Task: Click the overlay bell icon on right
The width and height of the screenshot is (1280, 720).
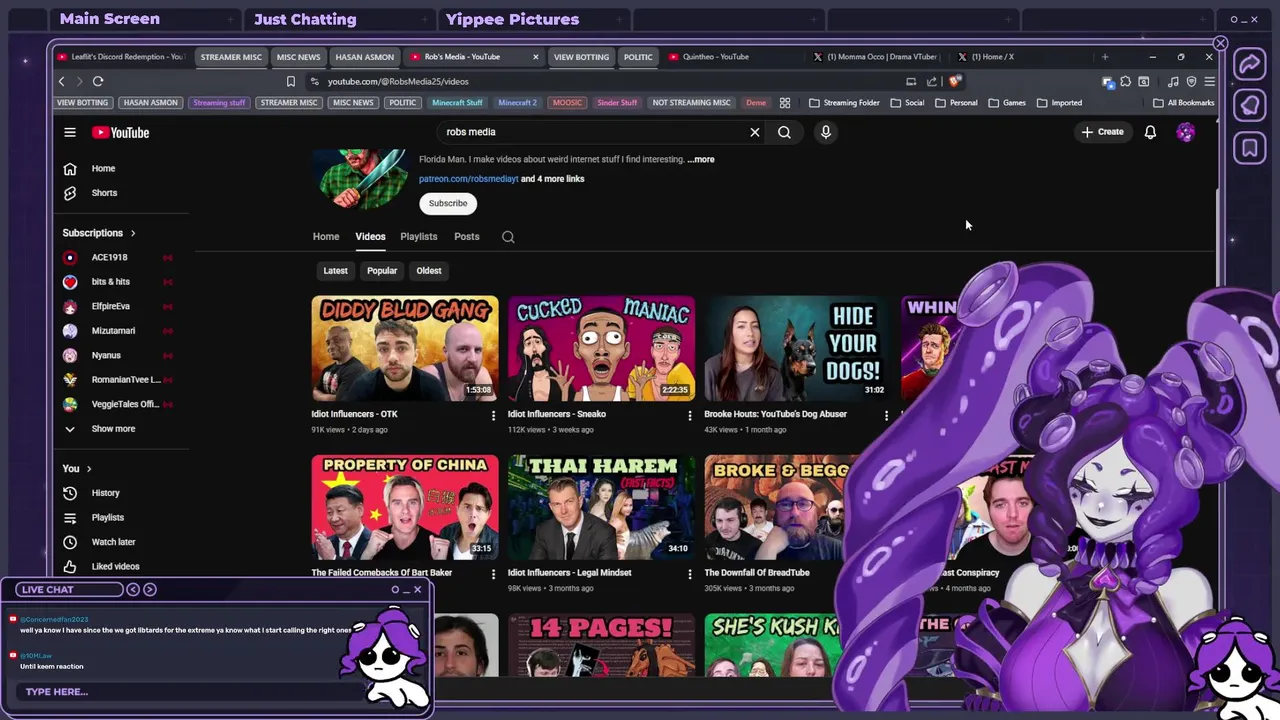Action: [x=1250, y=106]
